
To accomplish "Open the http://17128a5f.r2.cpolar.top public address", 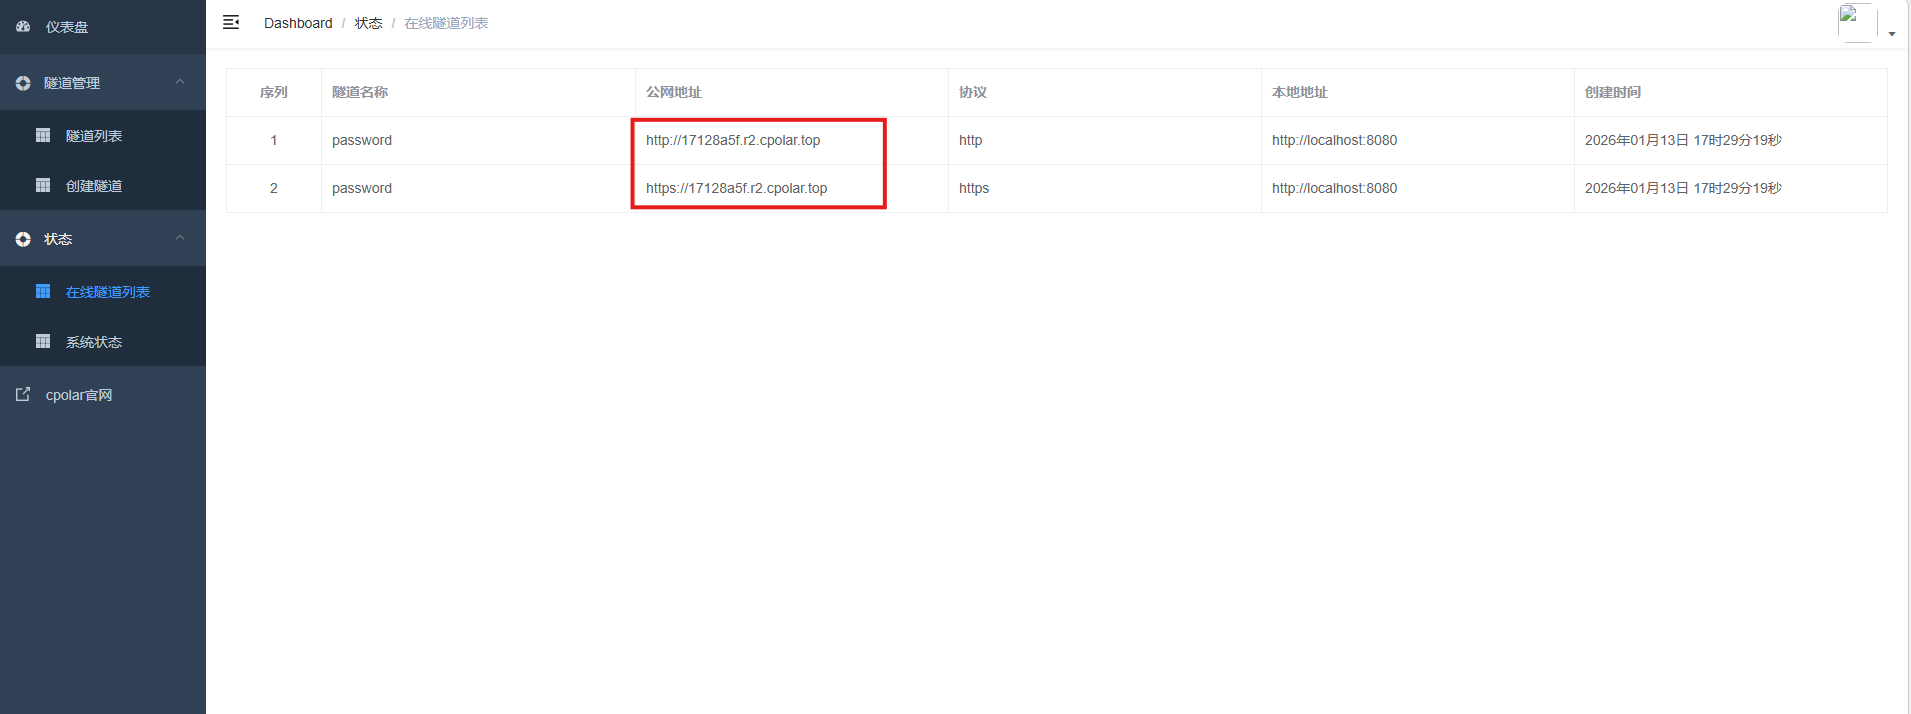I will click(x=733, y=140).
